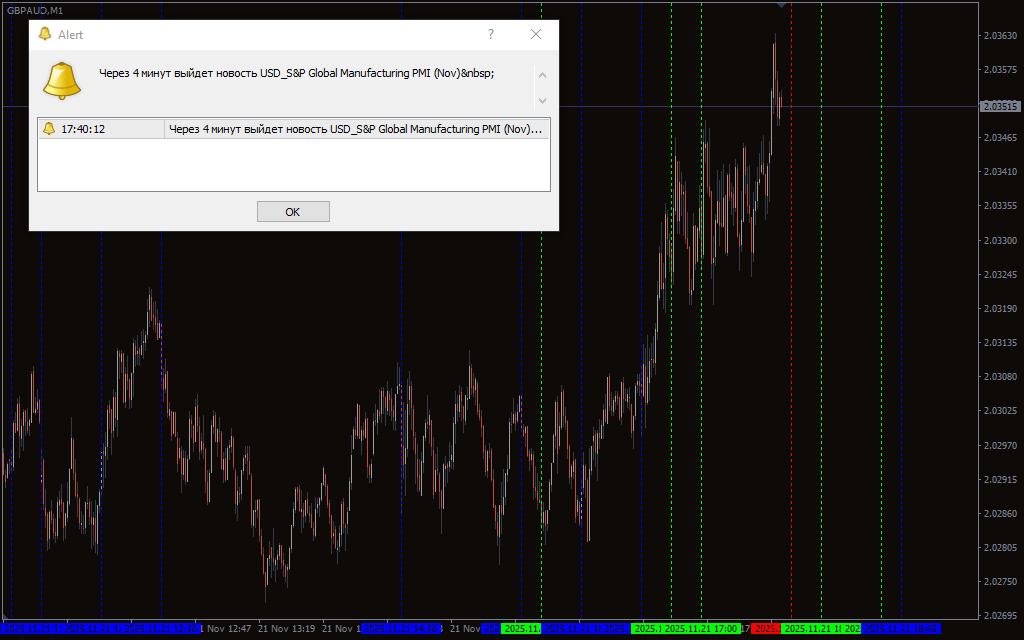Click the bell icon beside 17:40:12

tap(49, 129)
